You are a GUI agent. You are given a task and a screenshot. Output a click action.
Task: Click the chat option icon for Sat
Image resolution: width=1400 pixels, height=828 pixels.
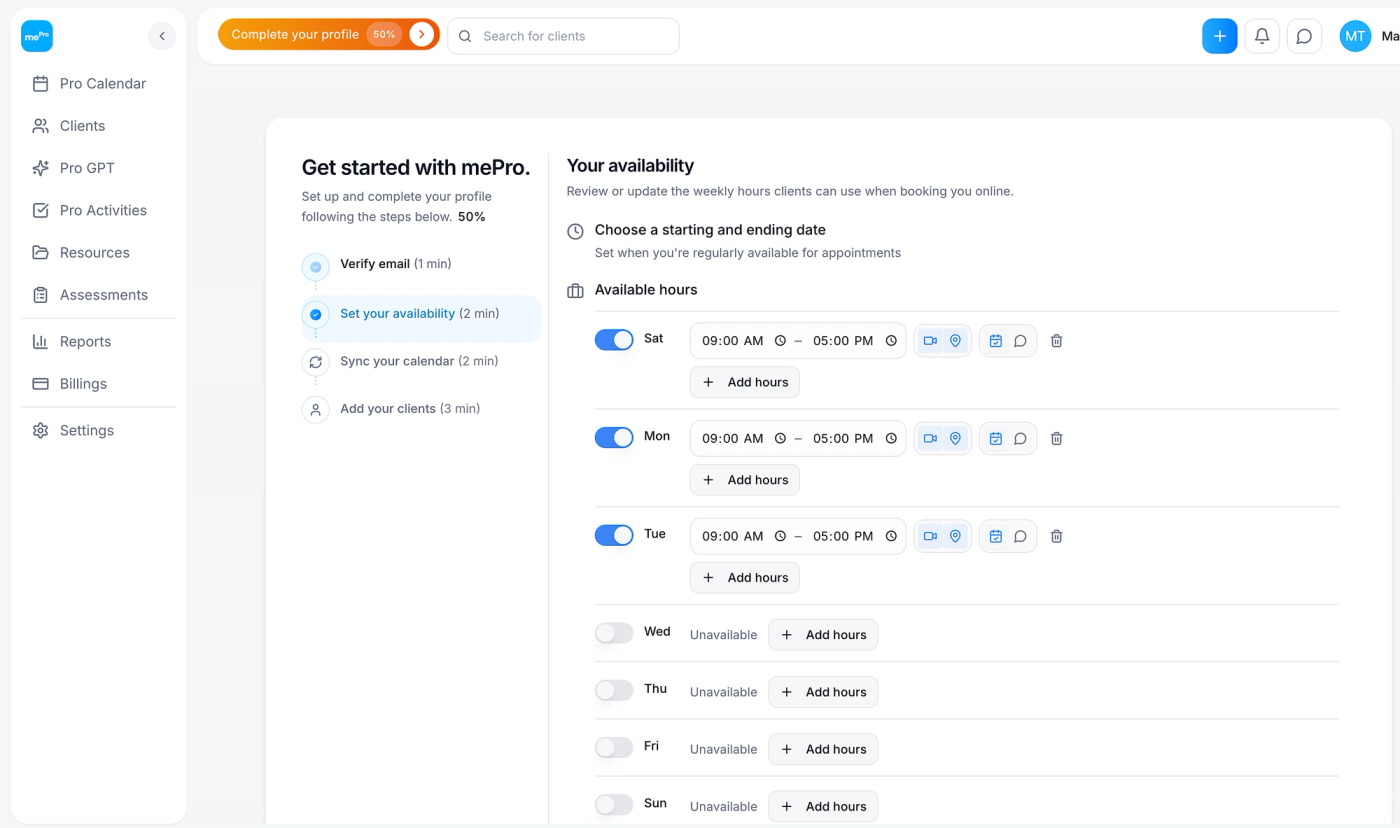coord(1020,341)
